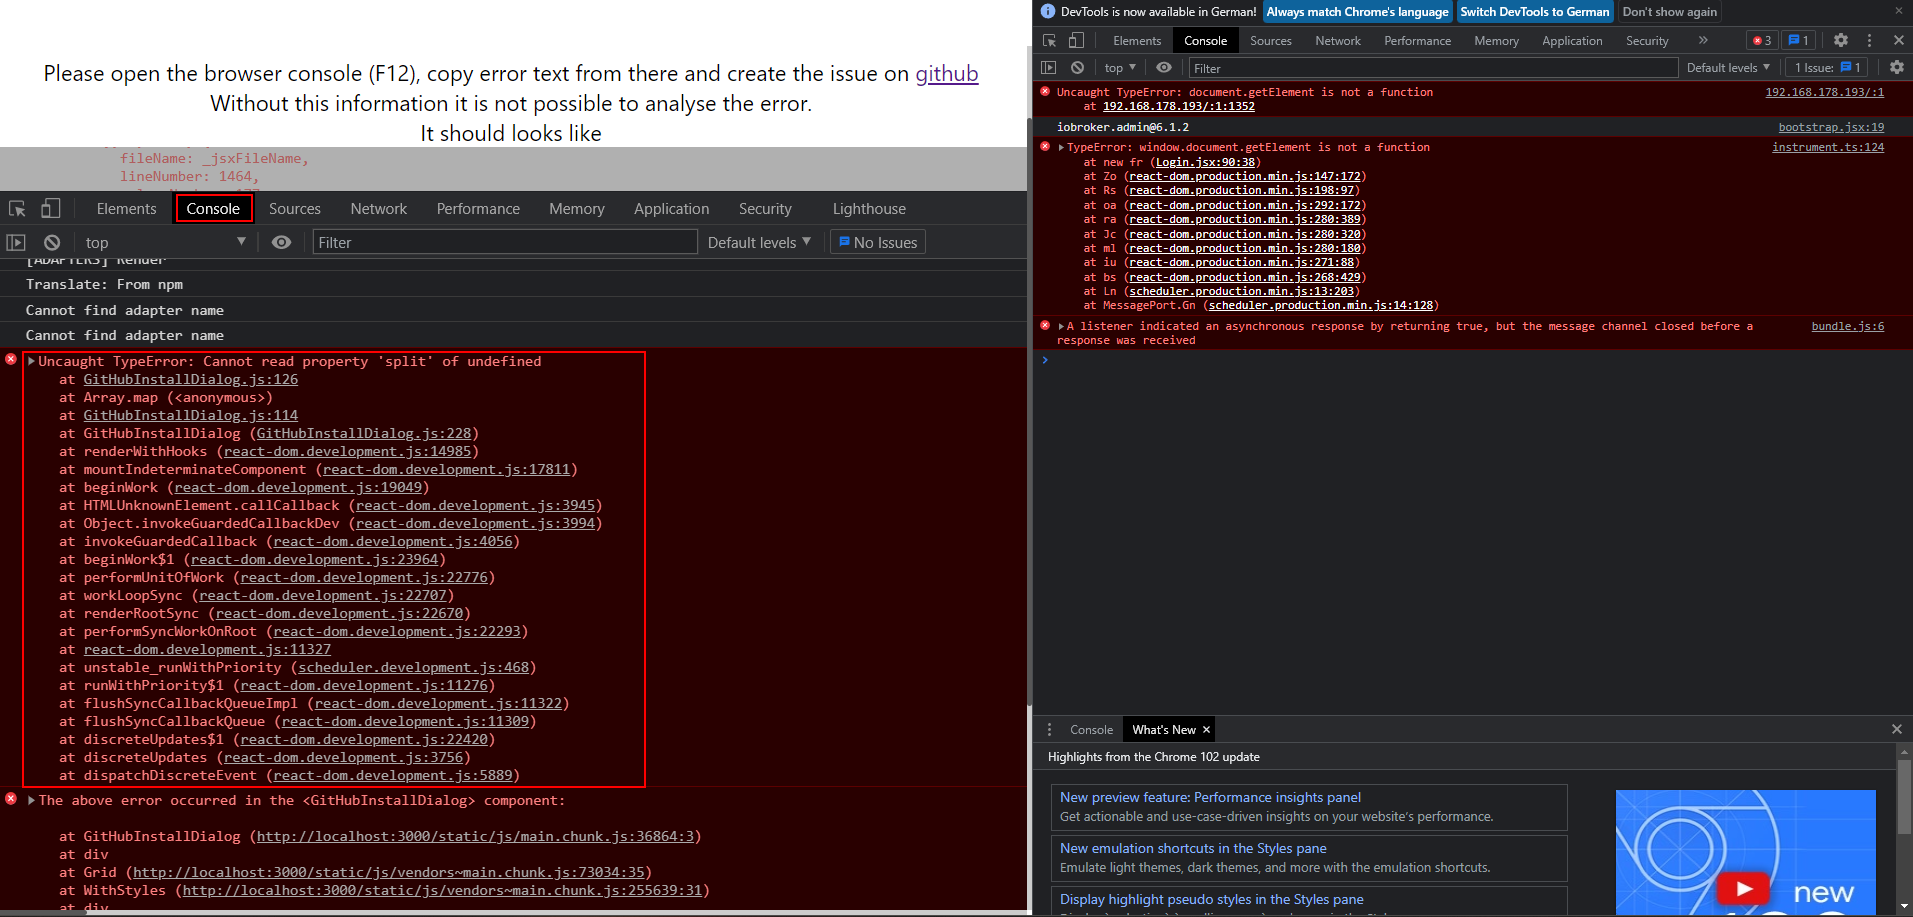
Task: Show the console sidebar in right DevTools
Action: pyautogui.click(x=1049, y=67)
